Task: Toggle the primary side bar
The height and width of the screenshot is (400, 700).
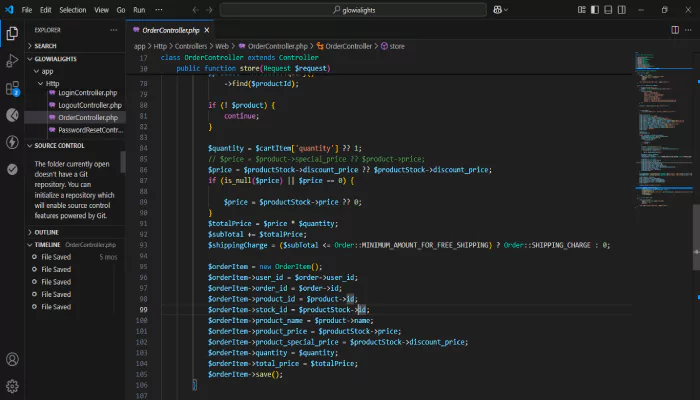Action: 595,10
